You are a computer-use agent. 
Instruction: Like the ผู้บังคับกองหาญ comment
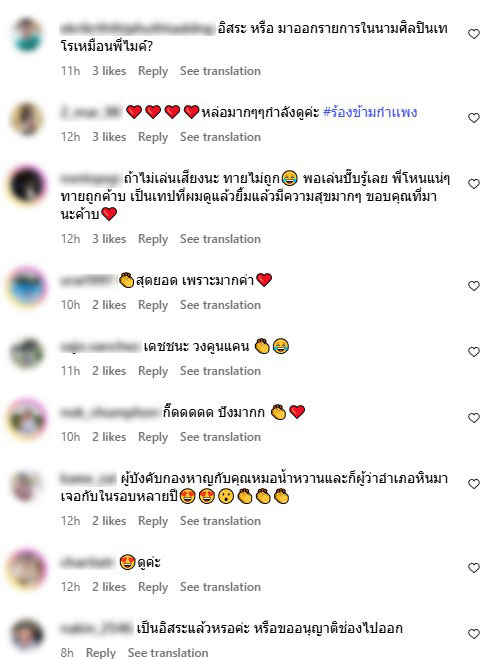click(474, 484)
